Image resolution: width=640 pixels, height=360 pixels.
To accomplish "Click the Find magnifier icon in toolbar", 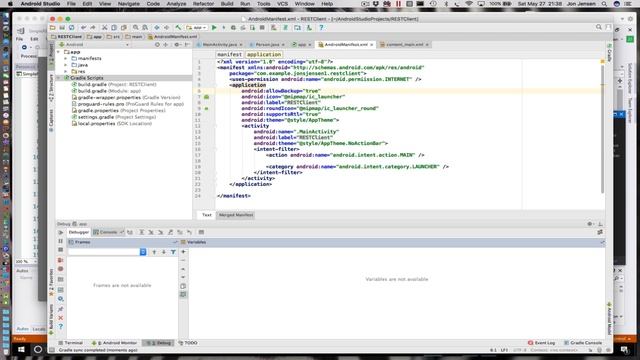I will click(x=136, y=28).
